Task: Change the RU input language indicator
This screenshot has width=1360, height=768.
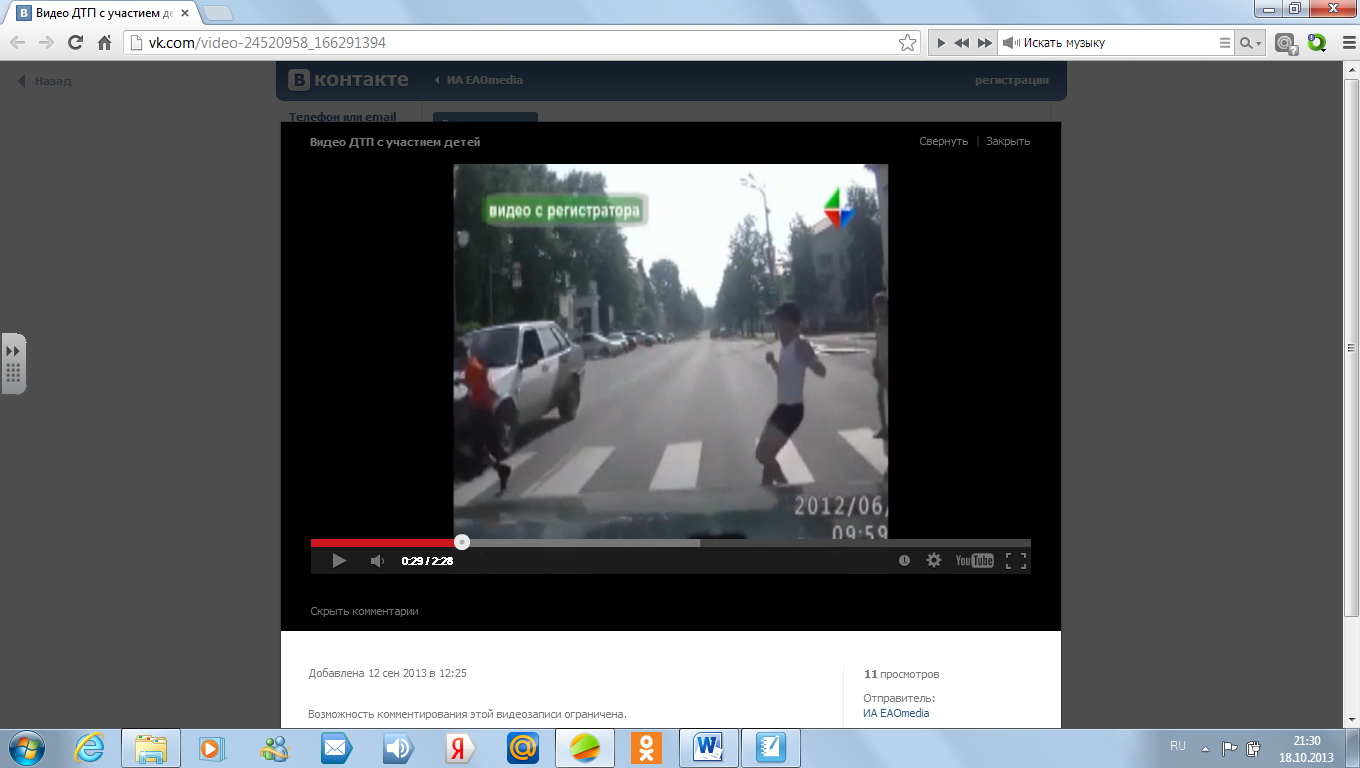Action: [1178, 746]
